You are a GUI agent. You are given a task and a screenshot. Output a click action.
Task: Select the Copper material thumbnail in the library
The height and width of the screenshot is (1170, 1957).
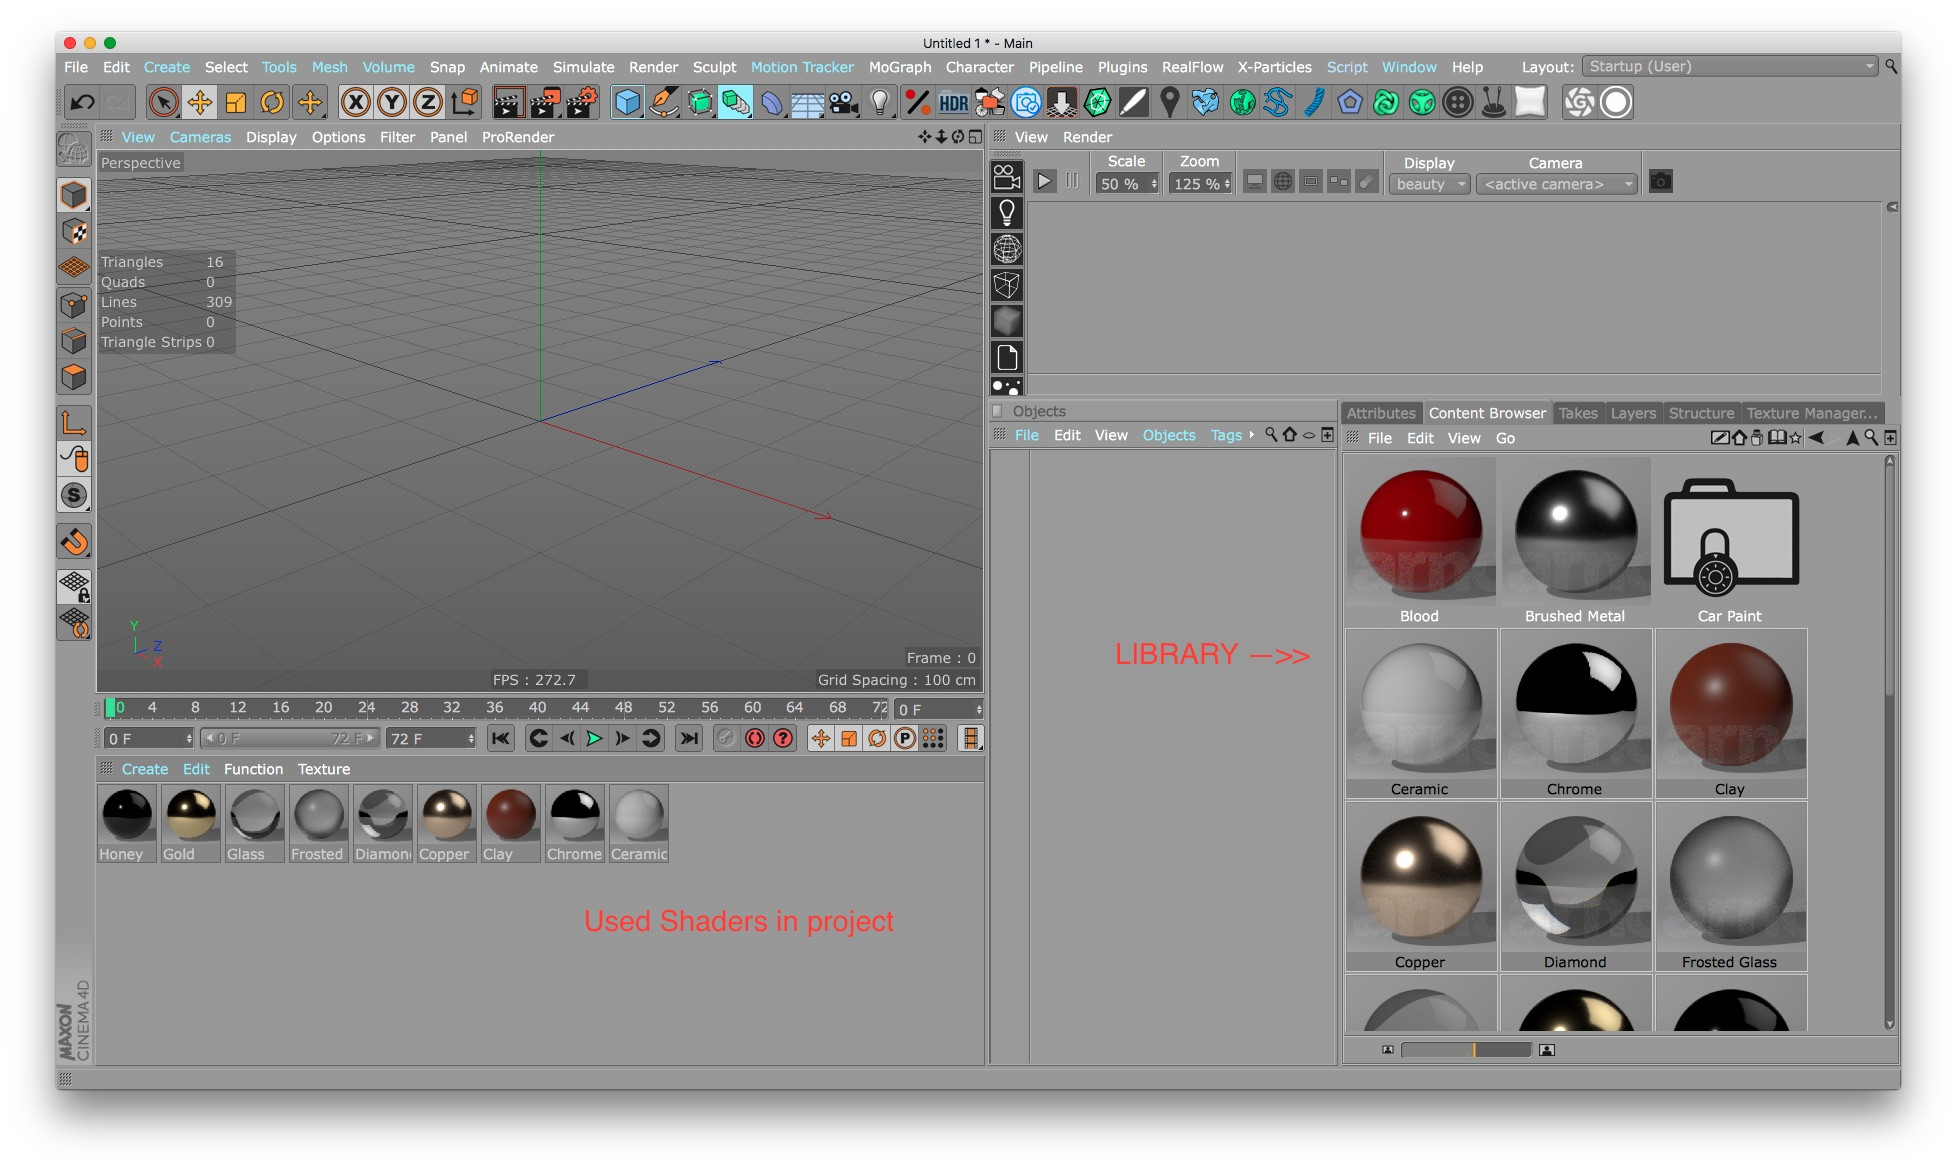(1421, 880)
